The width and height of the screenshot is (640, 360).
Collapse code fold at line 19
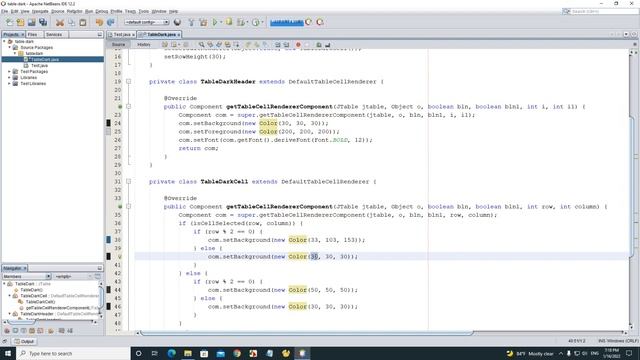click(129, 82)
